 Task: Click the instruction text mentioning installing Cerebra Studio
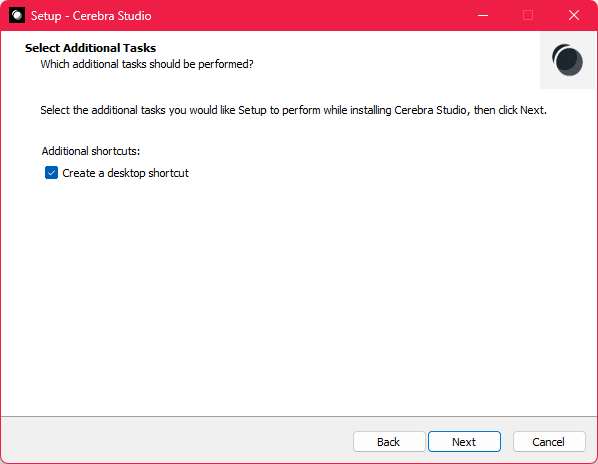click(293, 110)
